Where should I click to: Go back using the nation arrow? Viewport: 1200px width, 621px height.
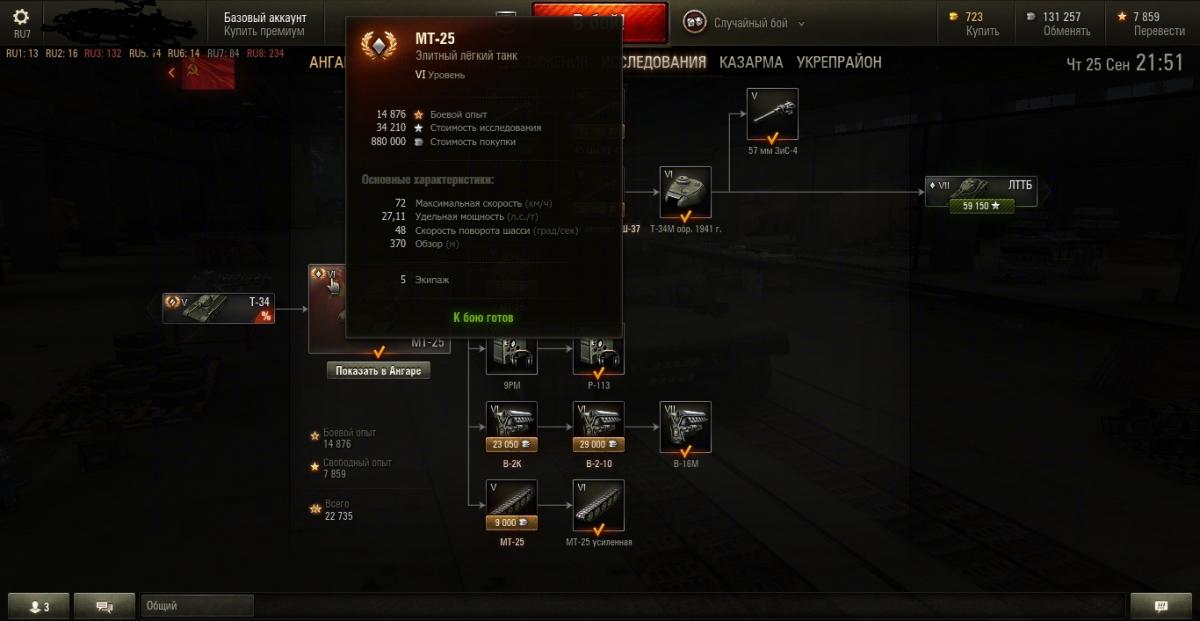[x=172, y=72]
